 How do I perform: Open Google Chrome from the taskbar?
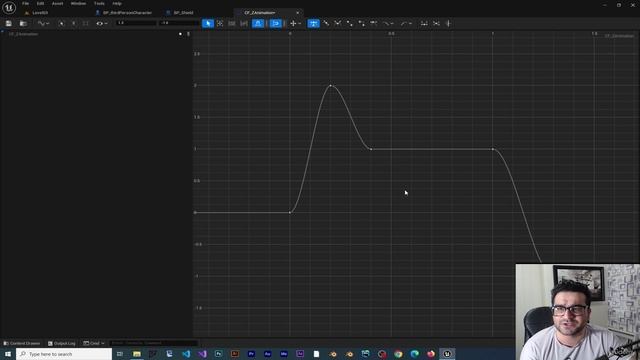(x=398, y=354)
